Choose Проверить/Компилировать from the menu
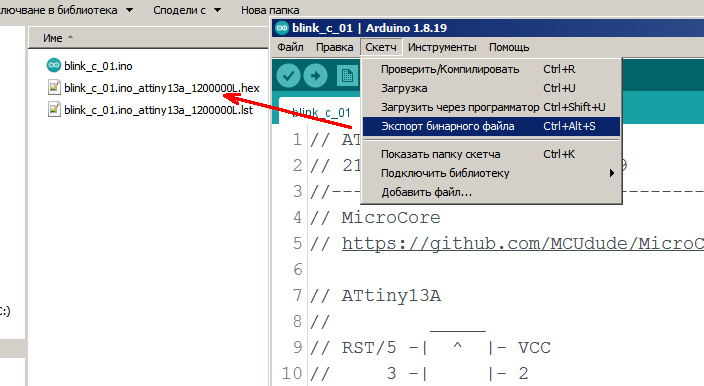The height and width of the screenshot is (386, 704). tap(491, 69)
